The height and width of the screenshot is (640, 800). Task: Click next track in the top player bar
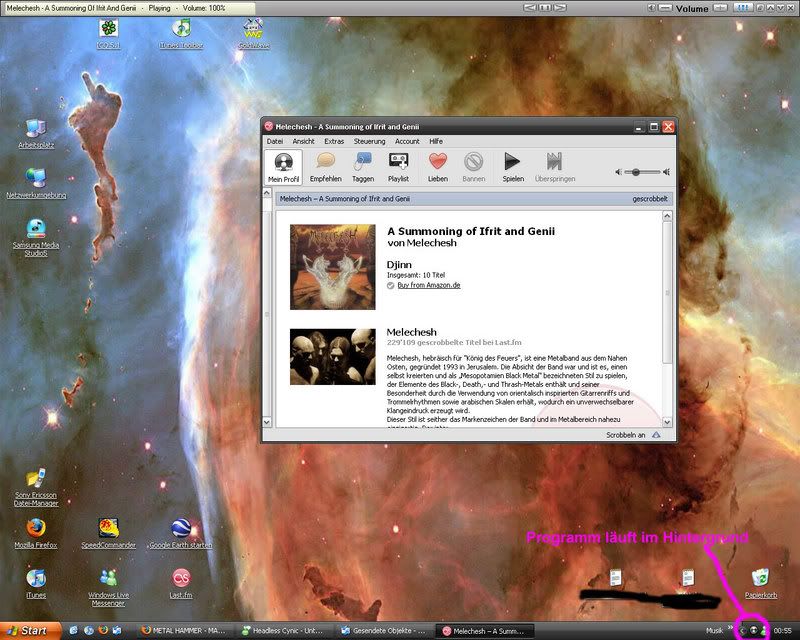(560, 8)
